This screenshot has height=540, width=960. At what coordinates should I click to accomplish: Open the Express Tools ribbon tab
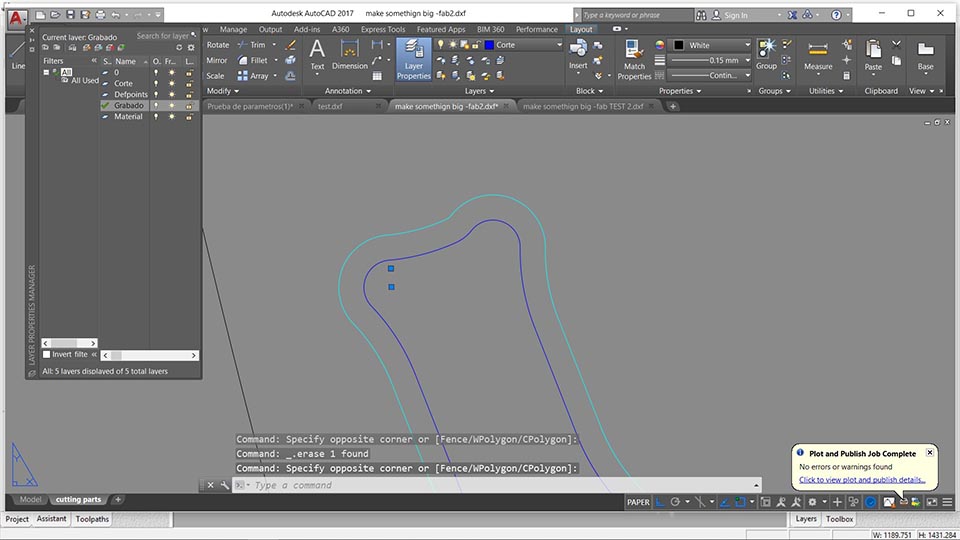(383, 29)
